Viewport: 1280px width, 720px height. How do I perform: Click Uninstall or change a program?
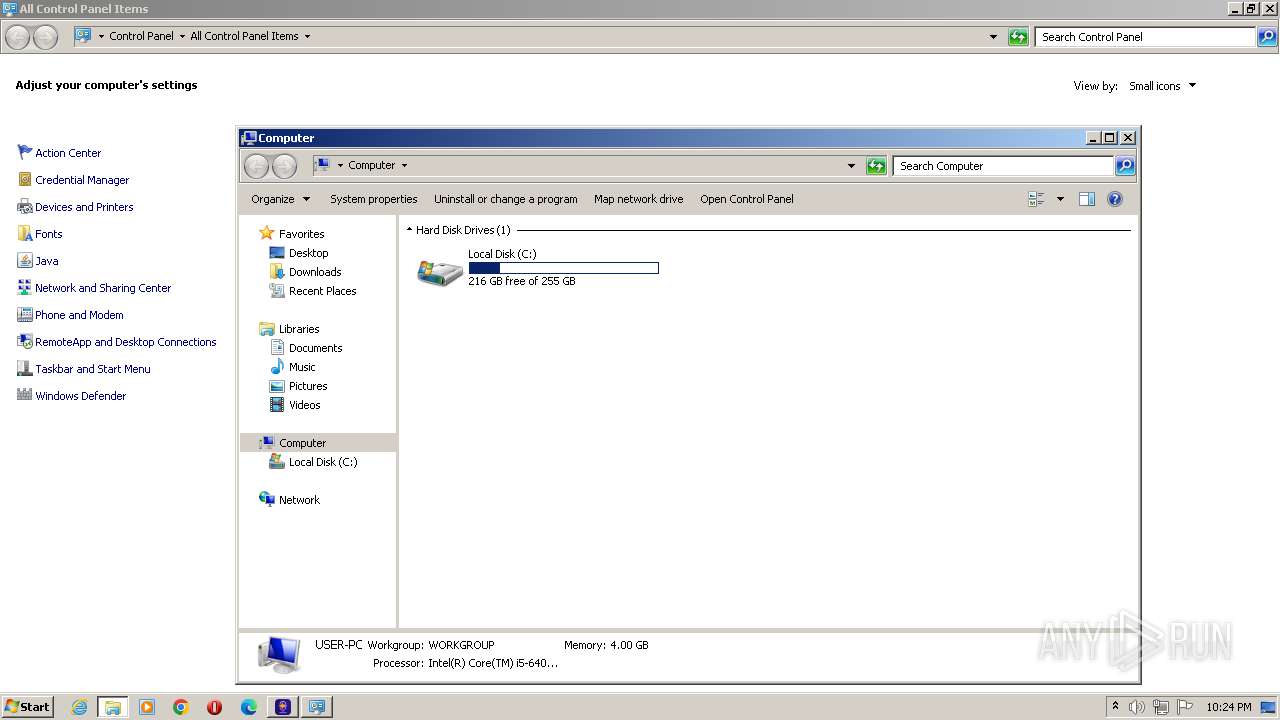click(506, 199)
